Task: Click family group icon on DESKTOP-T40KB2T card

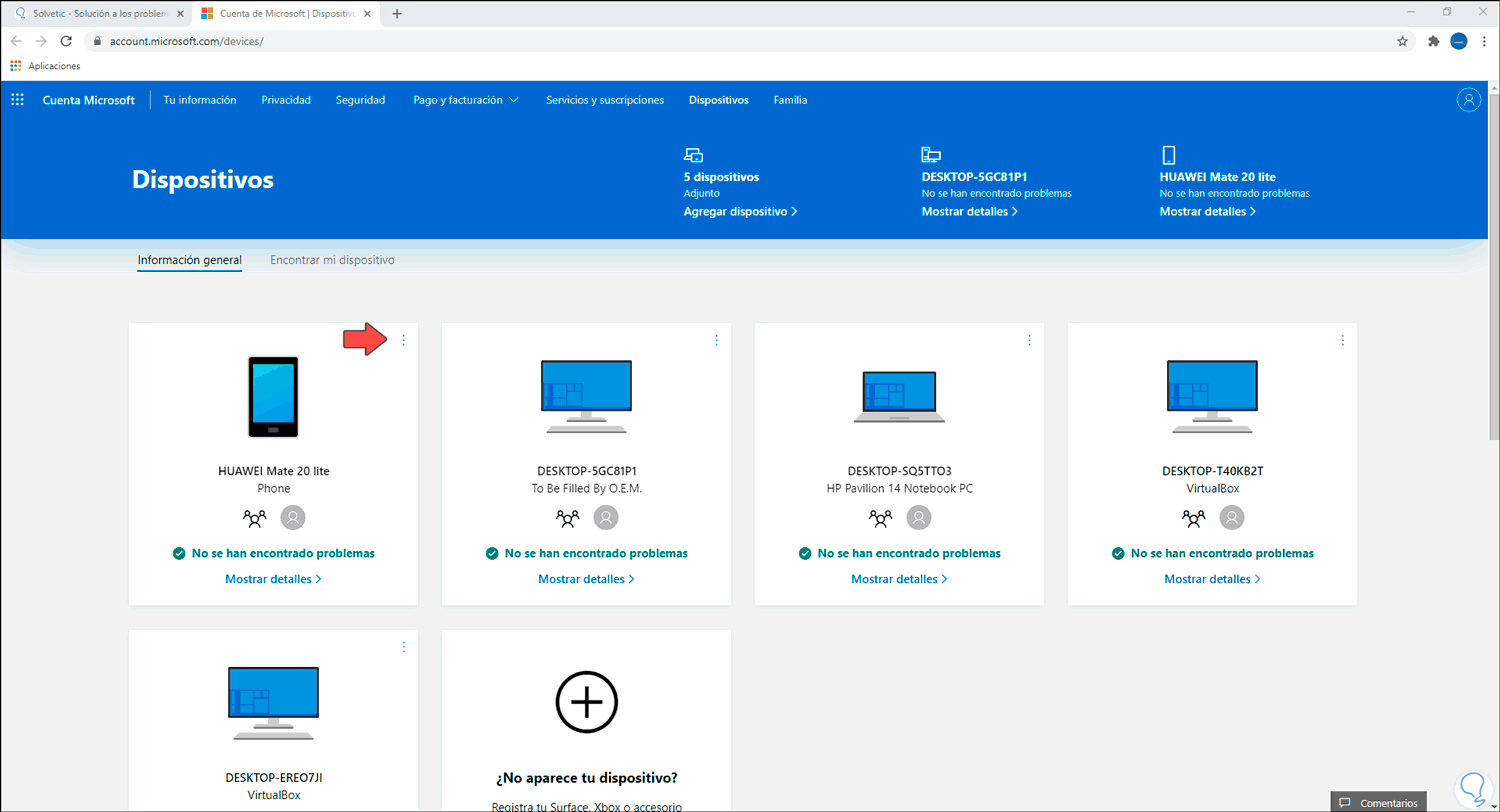Action: 1194,518
